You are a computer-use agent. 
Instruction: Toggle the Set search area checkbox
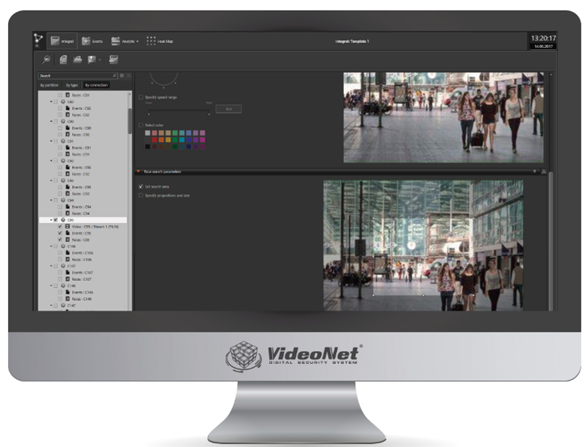click(x=141, y=187)
